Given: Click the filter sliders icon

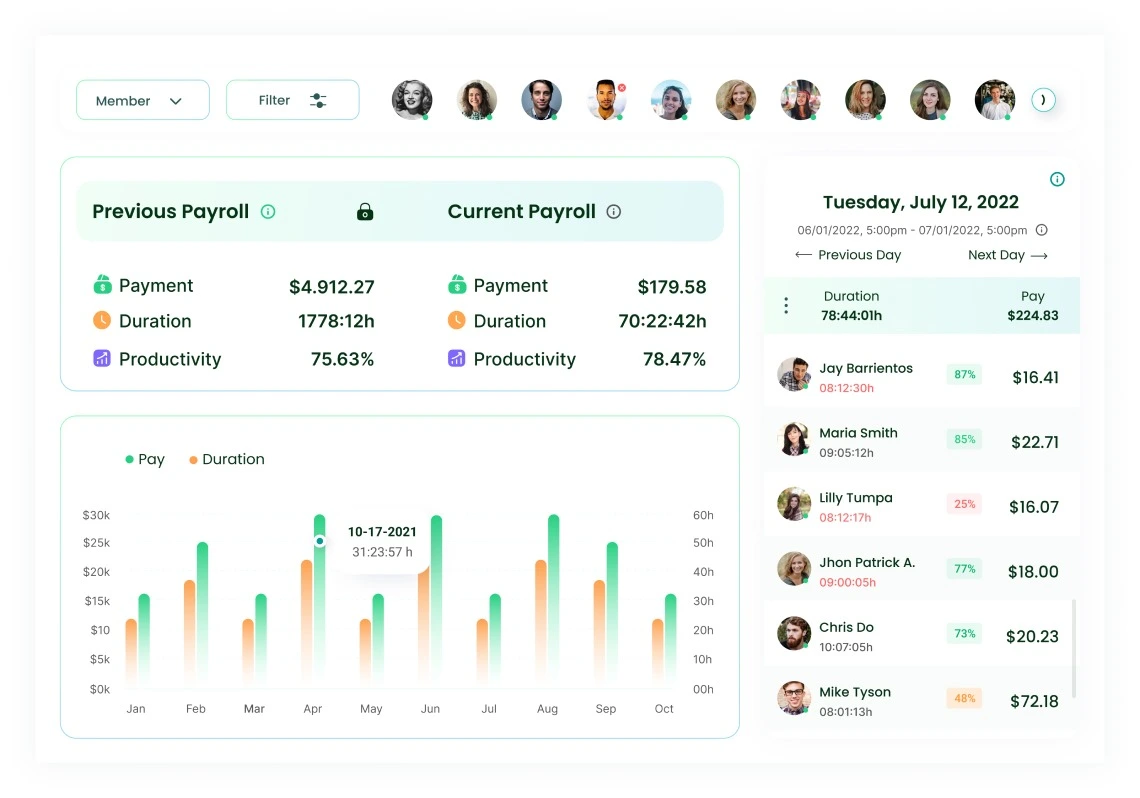Looking at the screenshot, I should pos(318,100).
